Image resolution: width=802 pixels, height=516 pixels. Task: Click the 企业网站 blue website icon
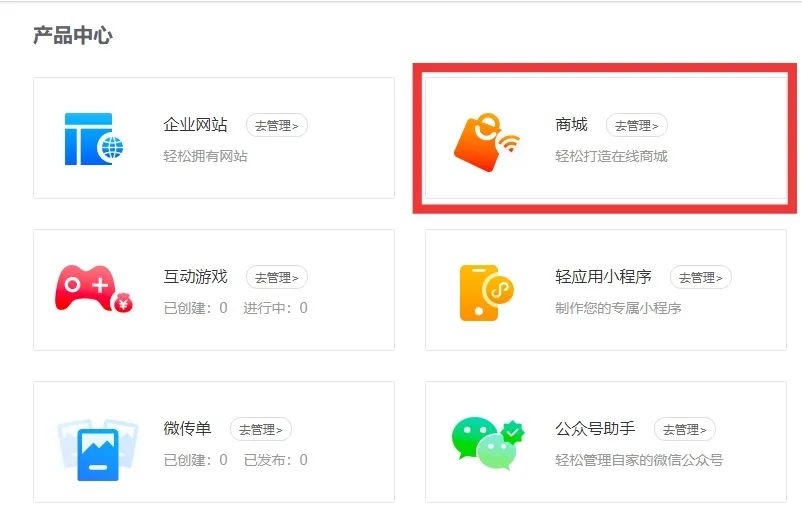[94, 138]
